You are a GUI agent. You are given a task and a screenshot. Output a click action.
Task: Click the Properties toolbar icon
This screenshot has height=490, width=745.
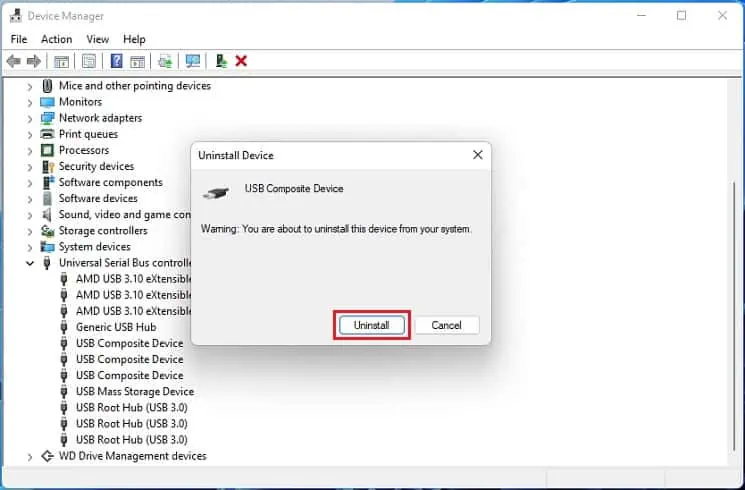88,61
